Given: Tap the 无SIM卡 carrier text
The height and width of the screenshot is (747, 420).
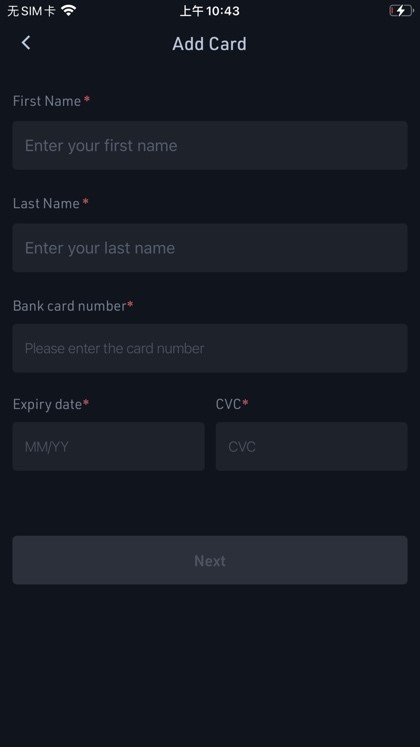Looking at the screenshot, I should pos(31,10).
